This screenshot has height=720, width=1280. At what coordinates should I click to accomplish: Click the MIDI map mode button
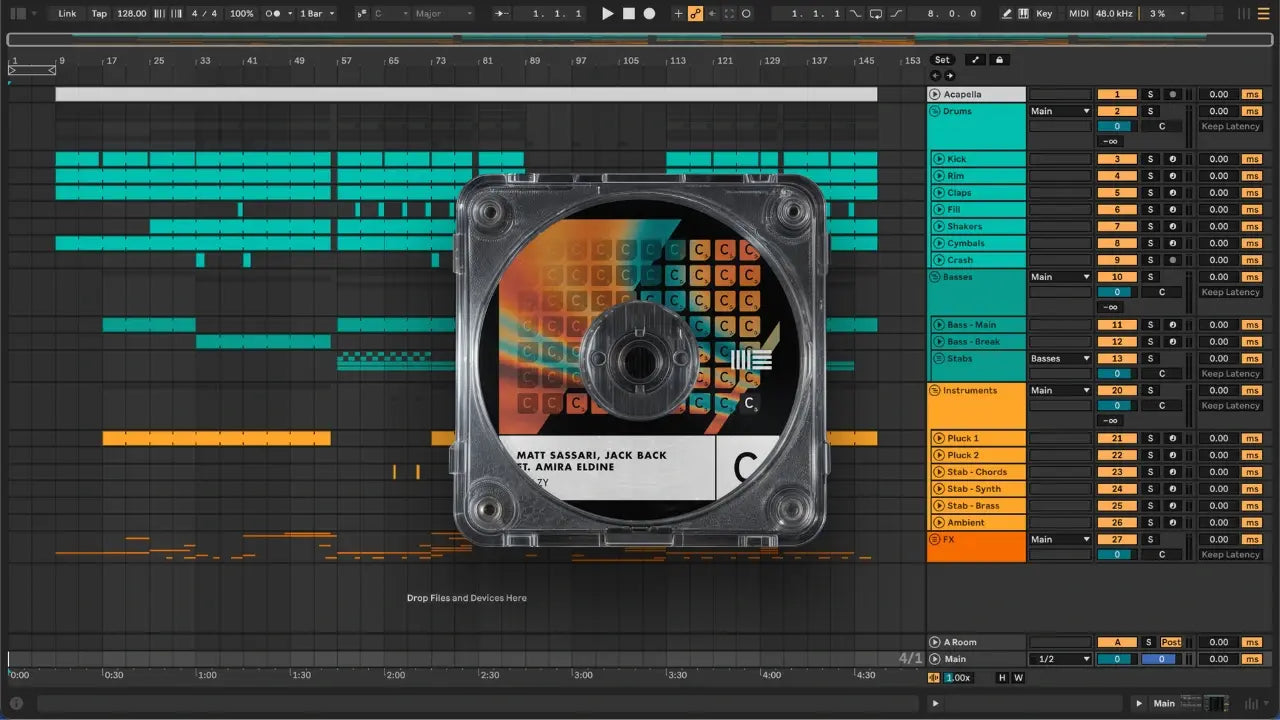click(x=1078, y=14)
